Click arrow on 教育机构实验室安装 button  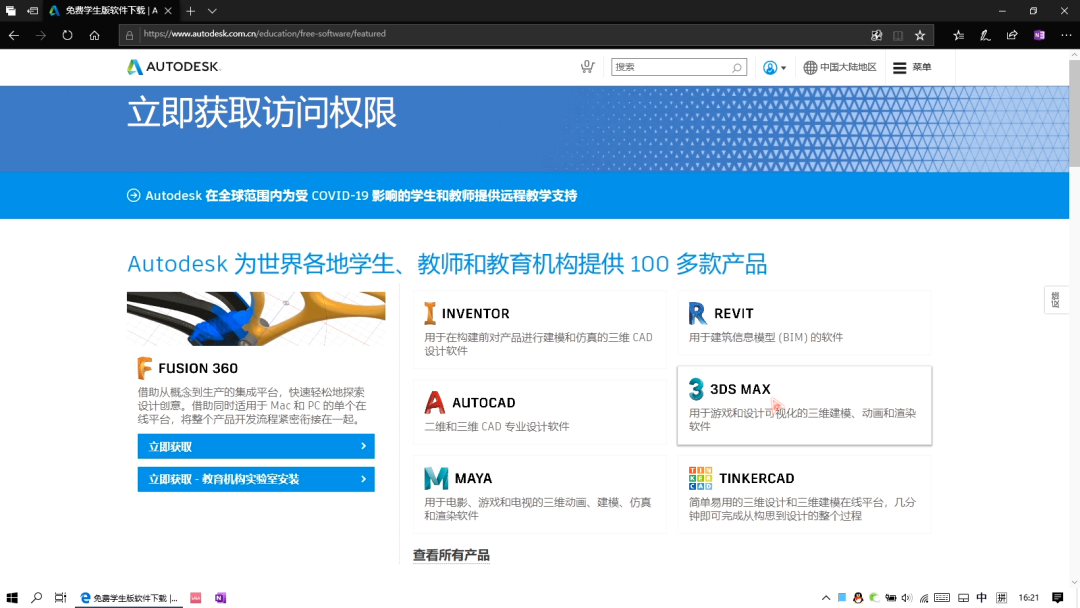[x=364, y=479]
